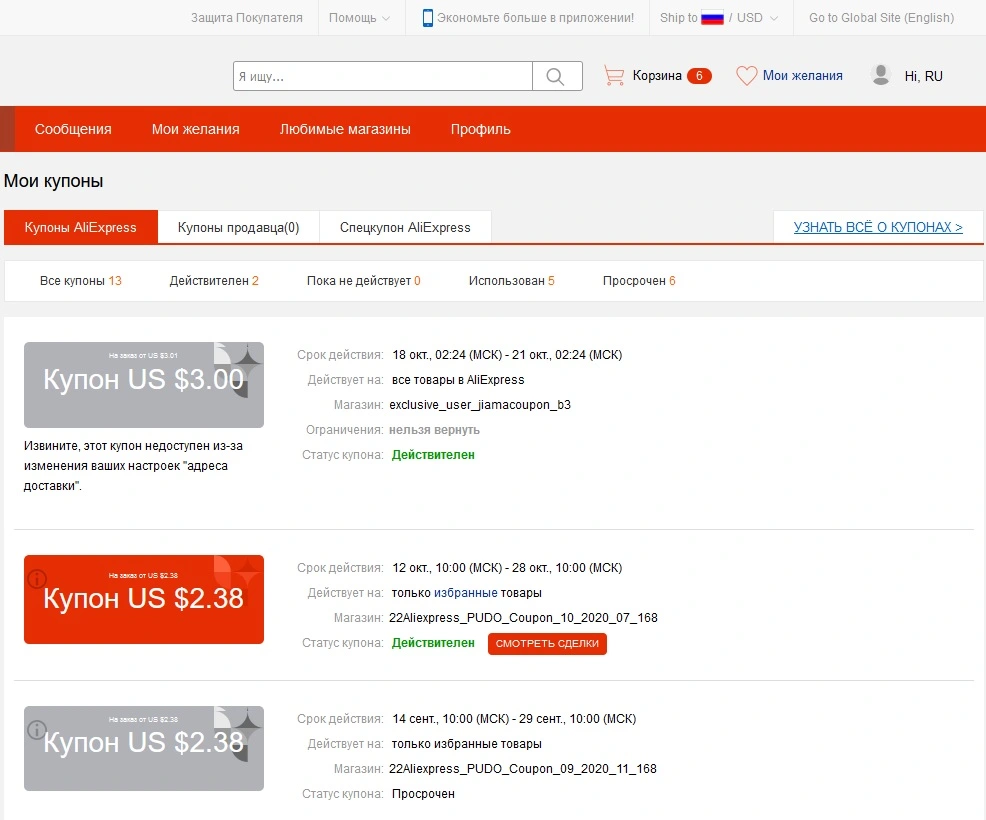Click the user avatar icon
Image resolution: width=986 pixels, height=820 pixels.
881,75
